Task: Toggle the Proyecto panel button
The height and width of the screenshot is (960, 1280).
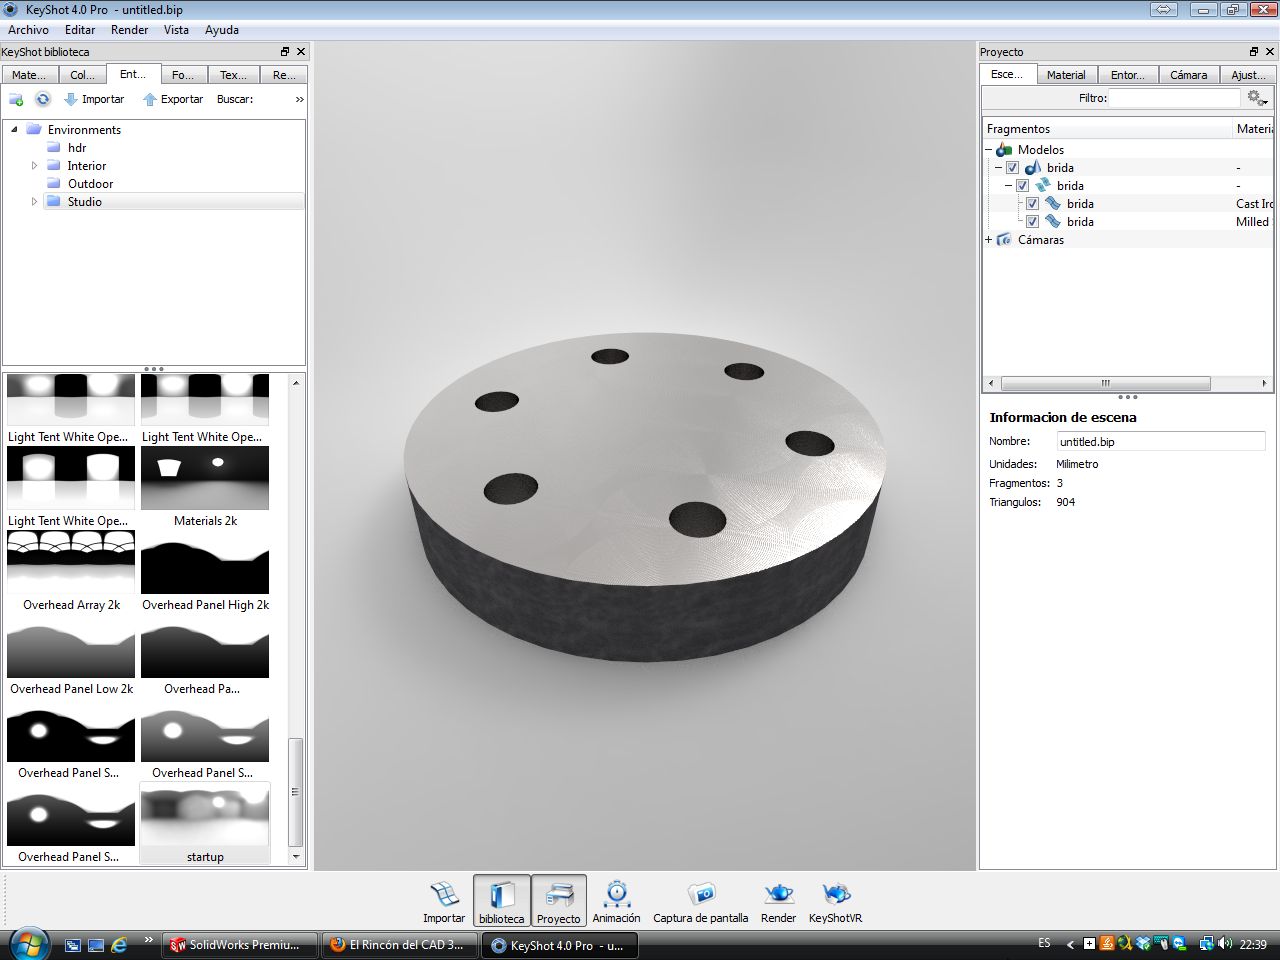Action: (x=559, y=901)
